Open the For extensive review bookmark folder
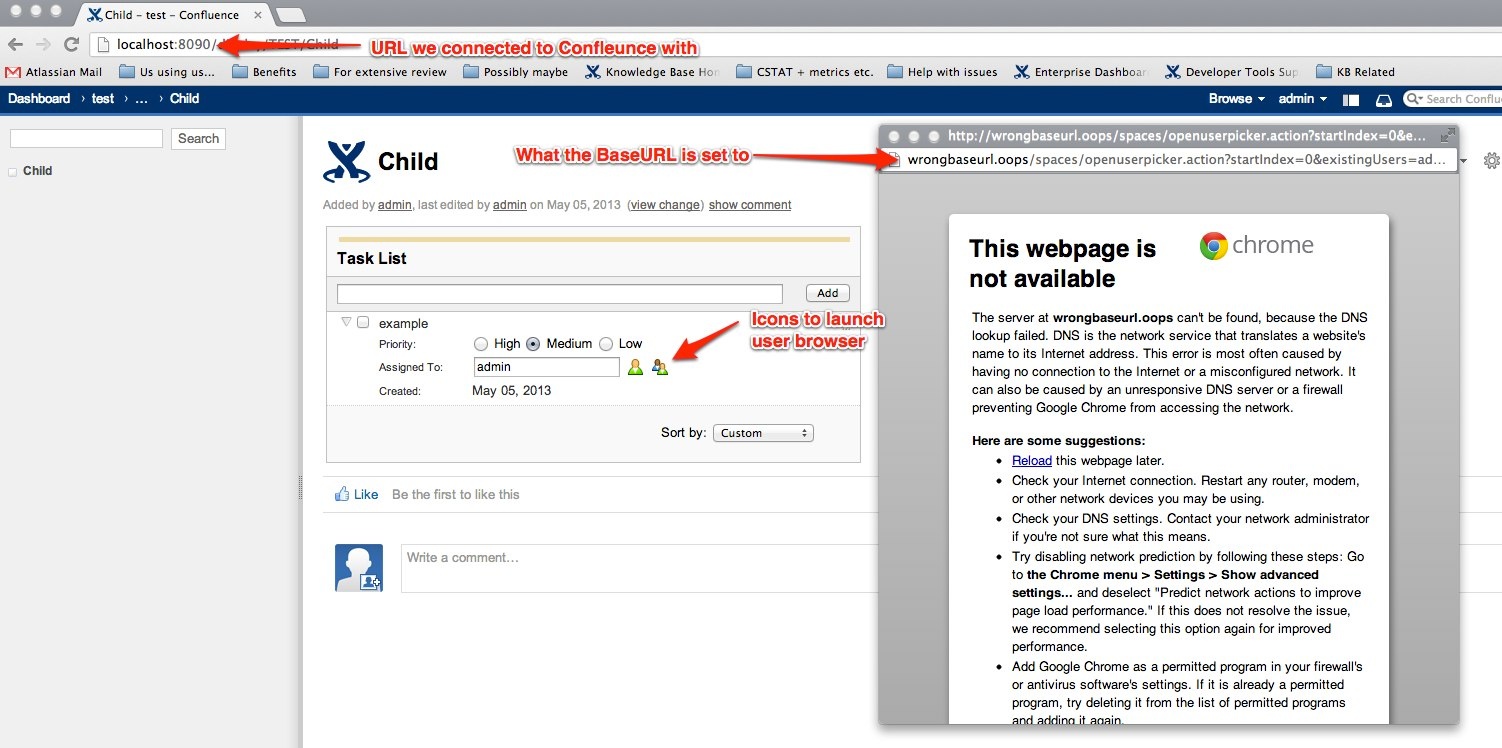The image size is (1502, 748). point(380,72)
